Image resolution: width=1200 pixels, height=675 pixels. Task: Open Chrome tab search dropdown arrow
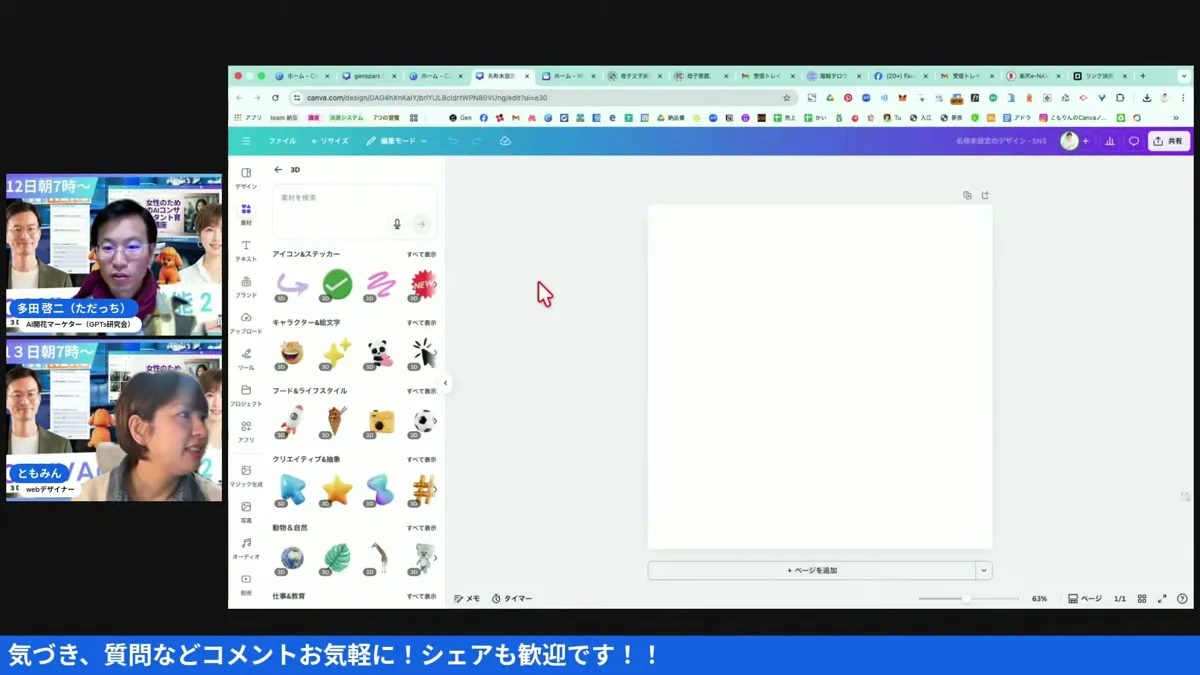click(1184, 76)
